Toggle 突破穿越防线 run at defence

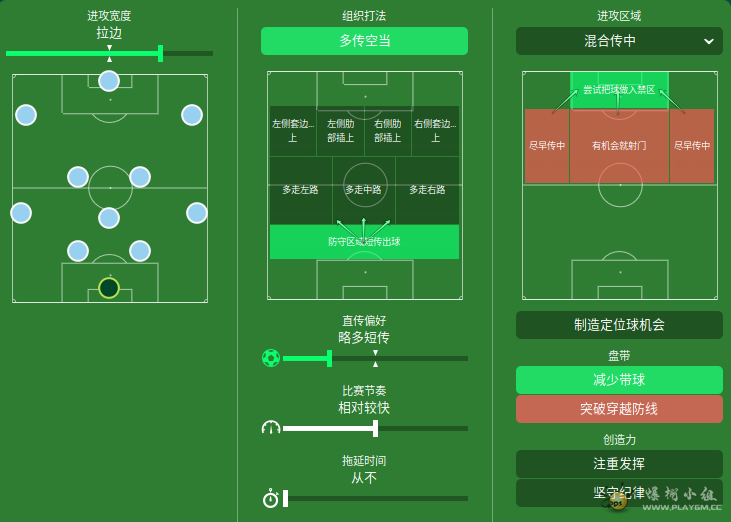(x=619, y=409)
